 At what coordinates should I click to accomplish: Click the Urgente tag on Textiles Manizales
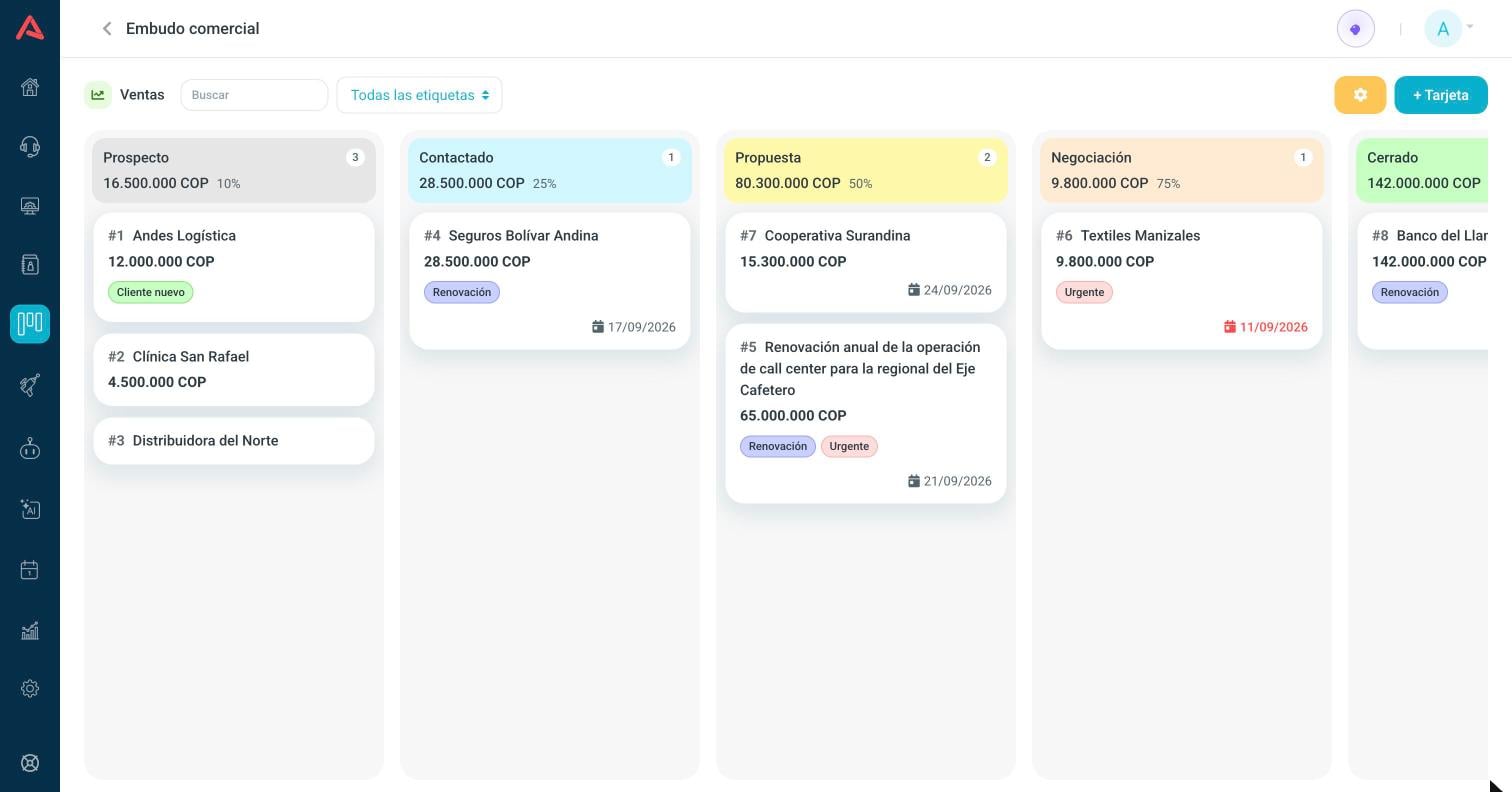pos(1084,292)
